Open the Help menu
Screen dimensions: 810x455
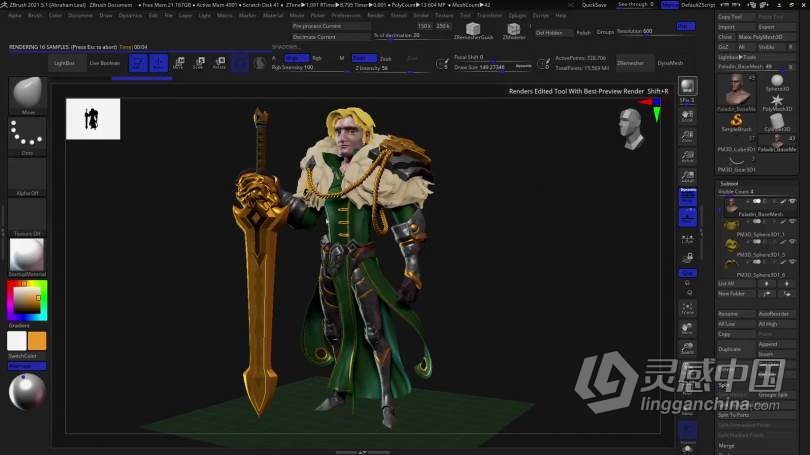560,15
